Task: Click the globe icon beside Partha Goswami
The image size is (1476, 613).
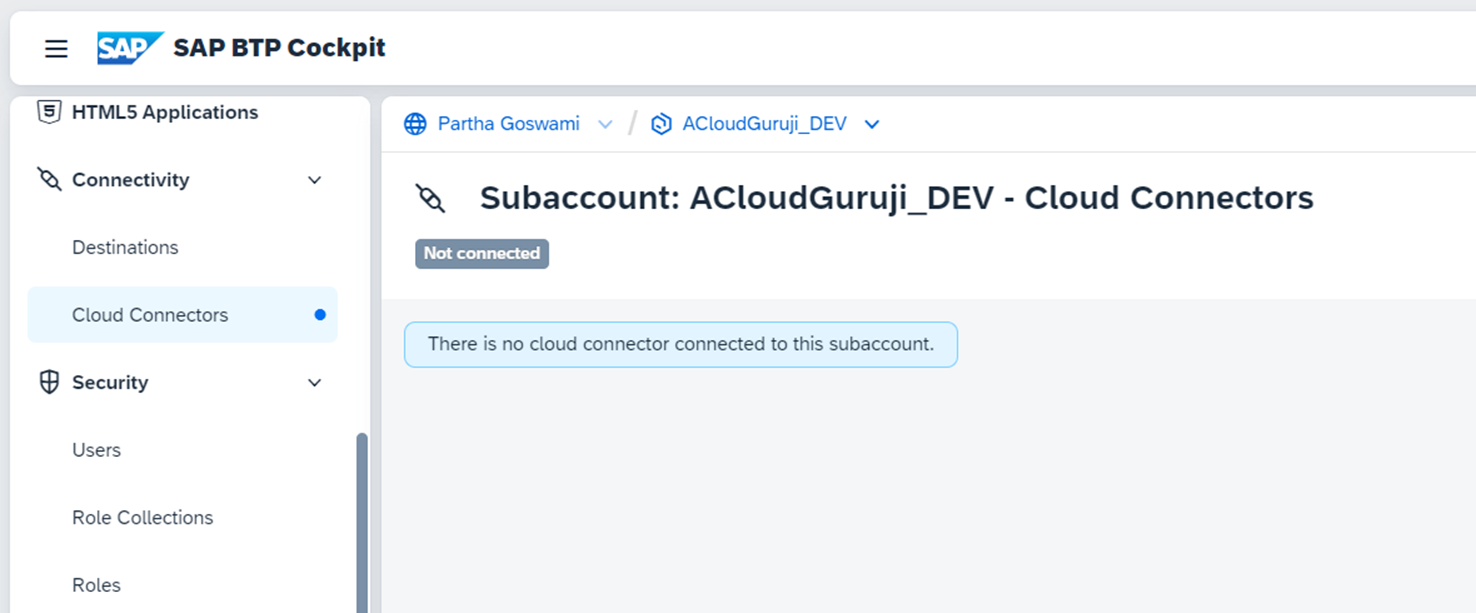Action: (x=415, y=124)
